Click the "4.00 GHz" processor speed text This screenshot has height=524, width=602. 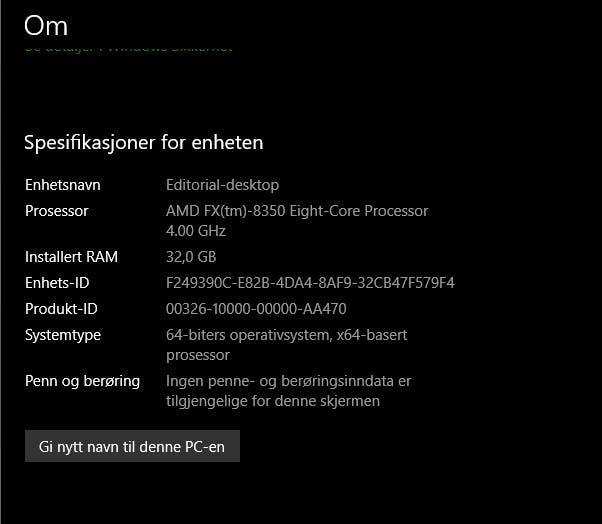pos(195,231)
